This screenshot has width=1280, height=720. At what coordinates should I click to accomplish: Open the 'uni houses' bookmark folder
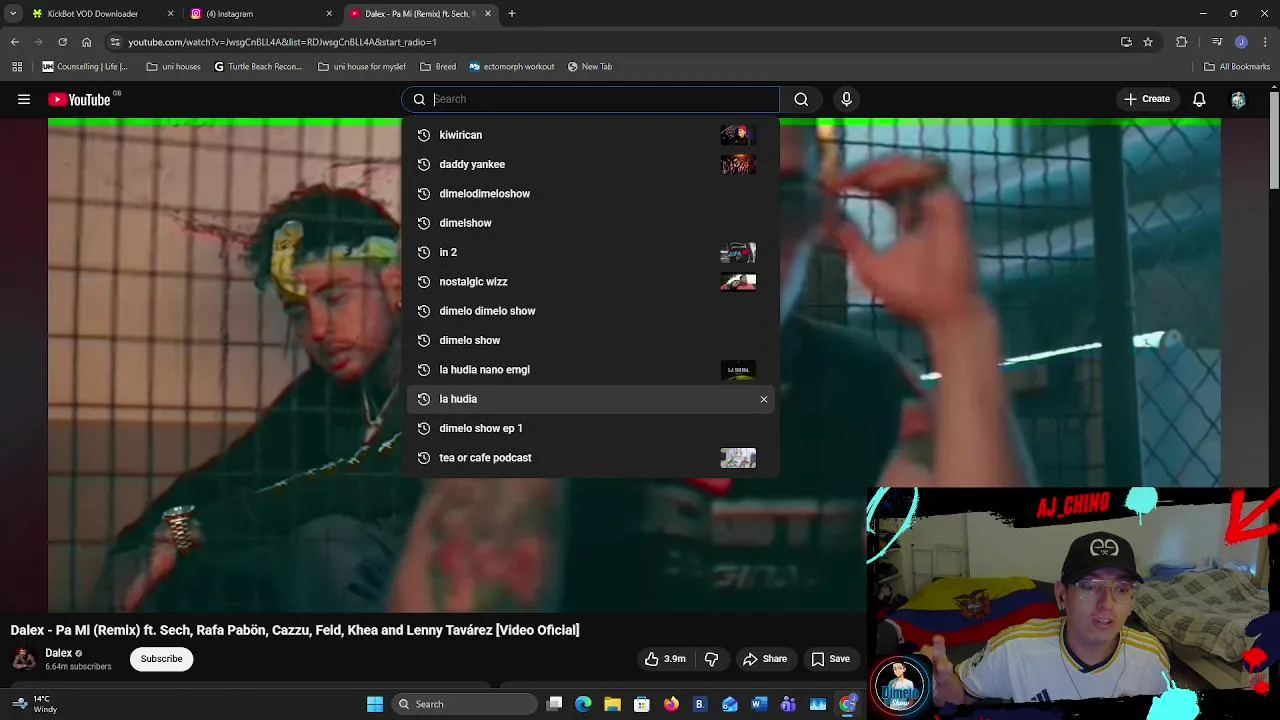point(173,67)
